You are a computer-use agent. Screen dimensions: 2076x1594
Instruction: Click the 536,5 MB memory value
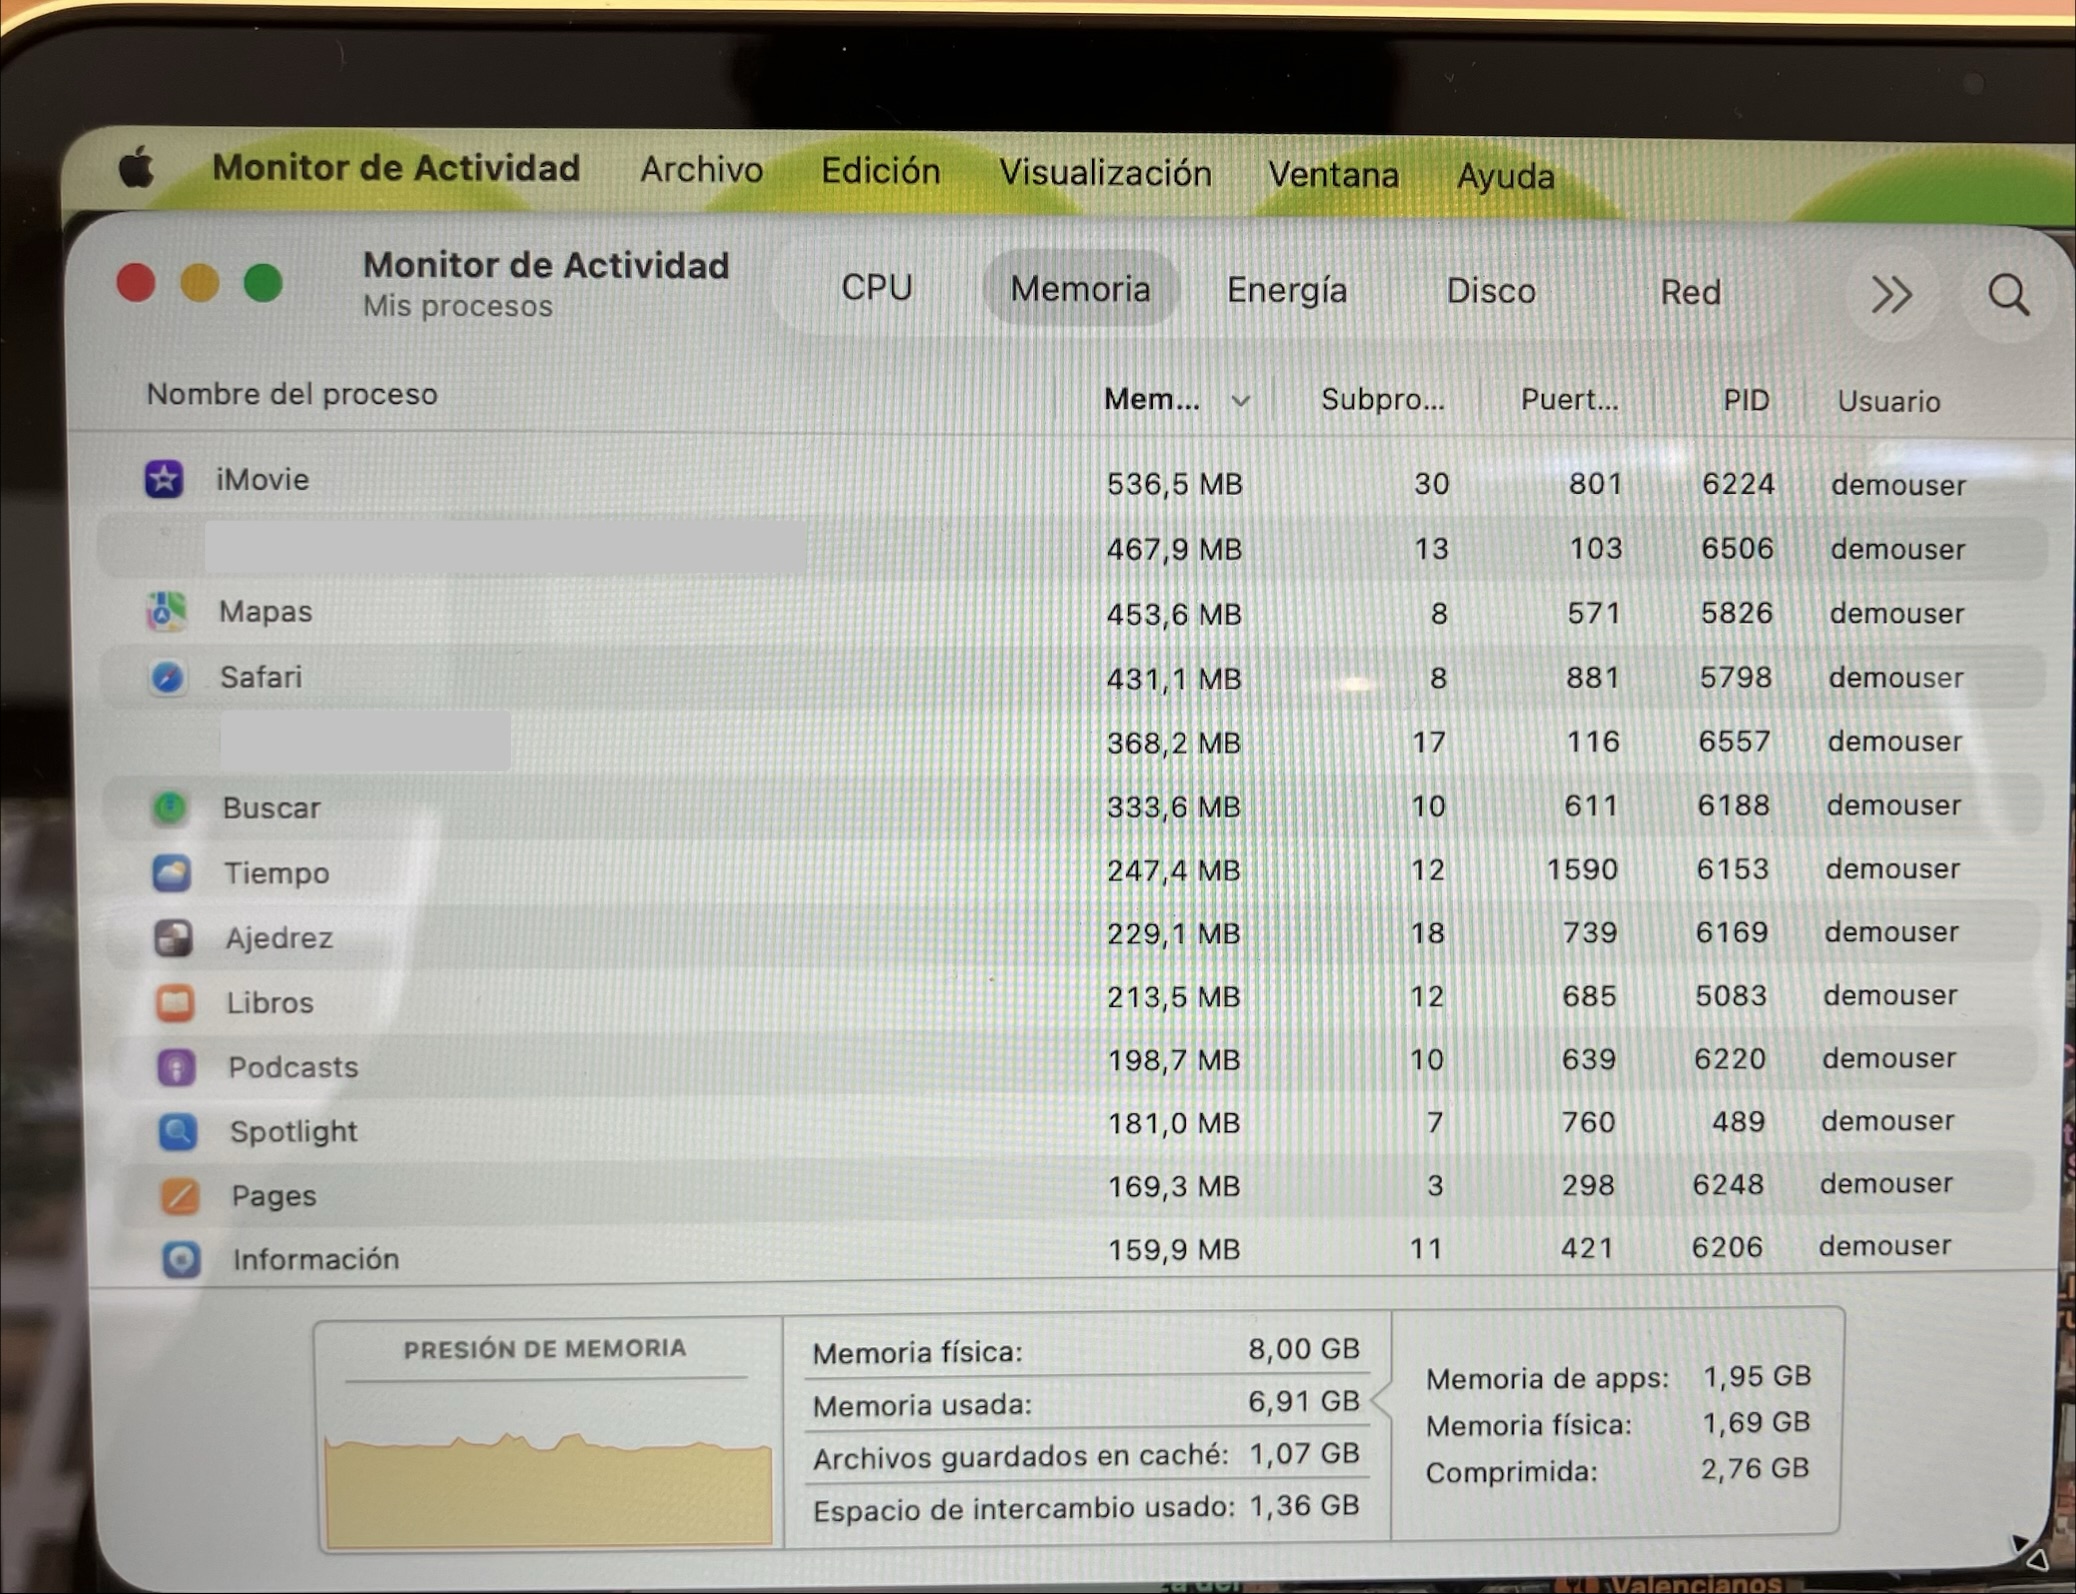point(1174,485)
